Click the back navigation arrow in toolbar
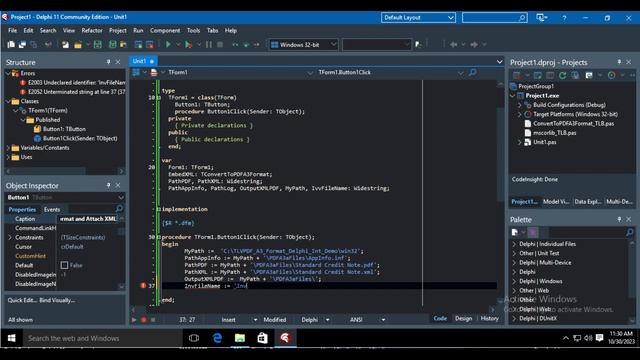Image resolution: width=640 pixels, height=360 pixels. point(453,44)
